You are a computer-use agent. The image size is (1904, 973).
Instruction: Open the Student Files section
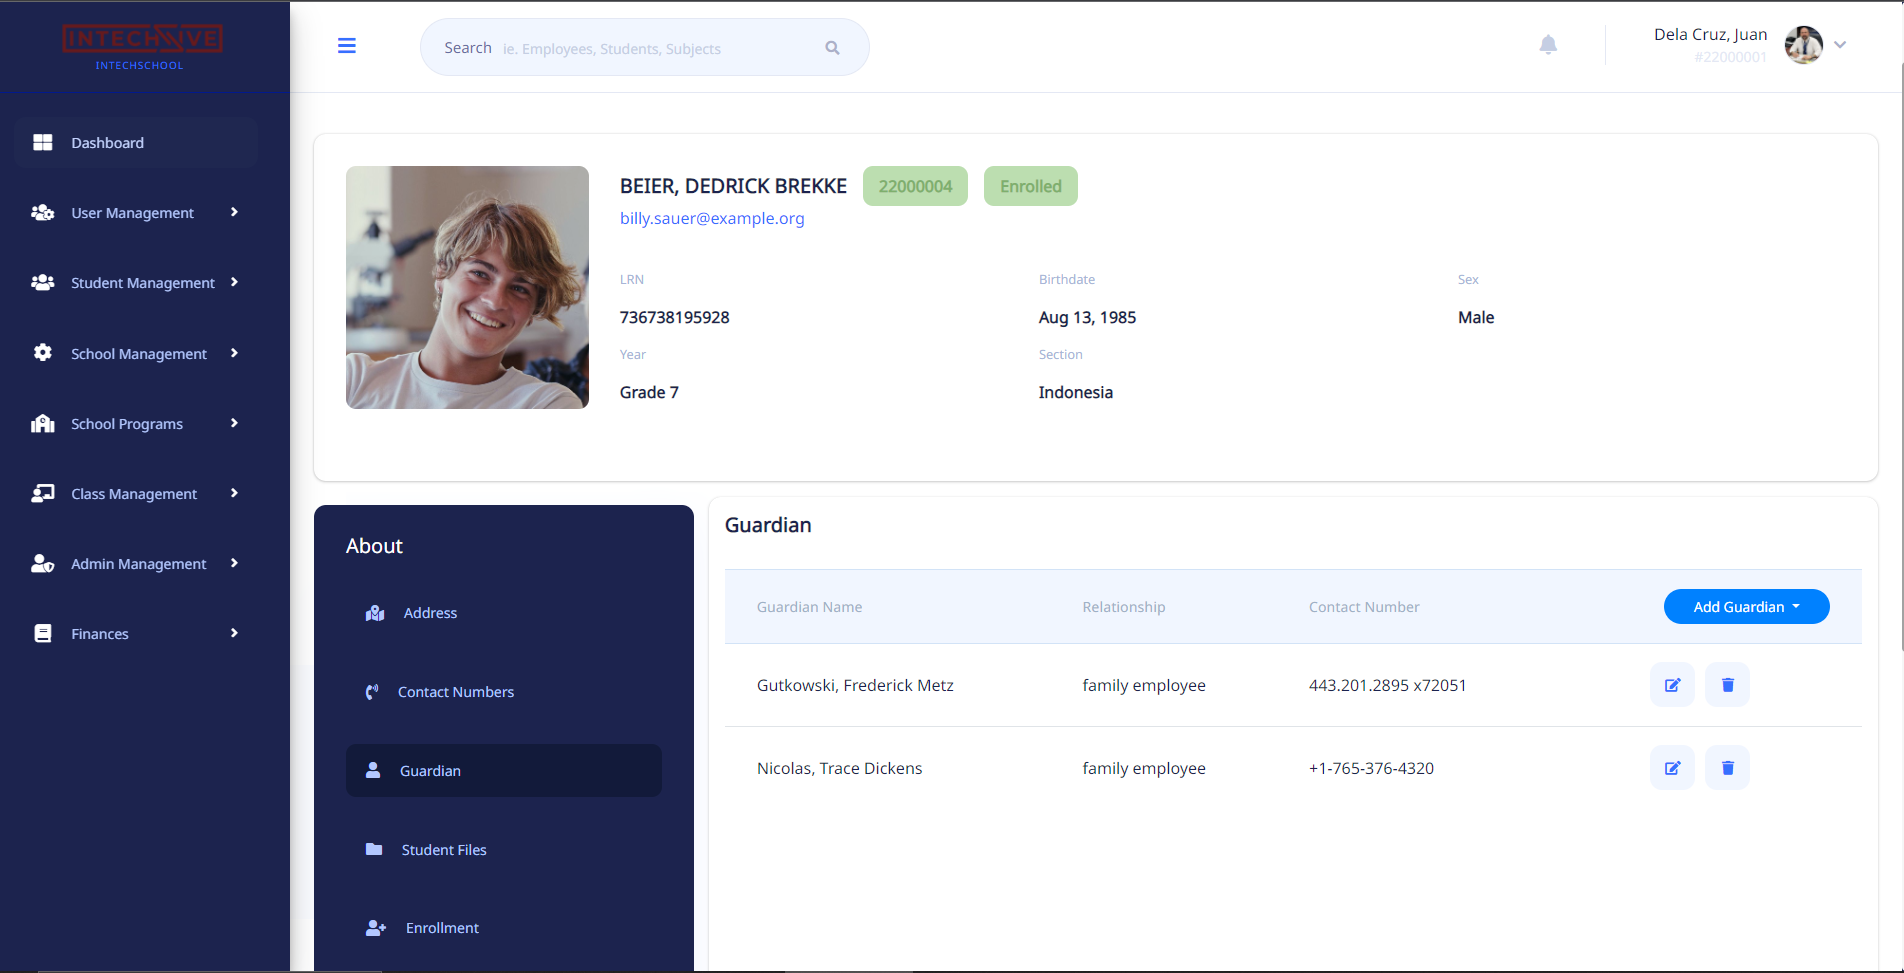pos(444,850)
